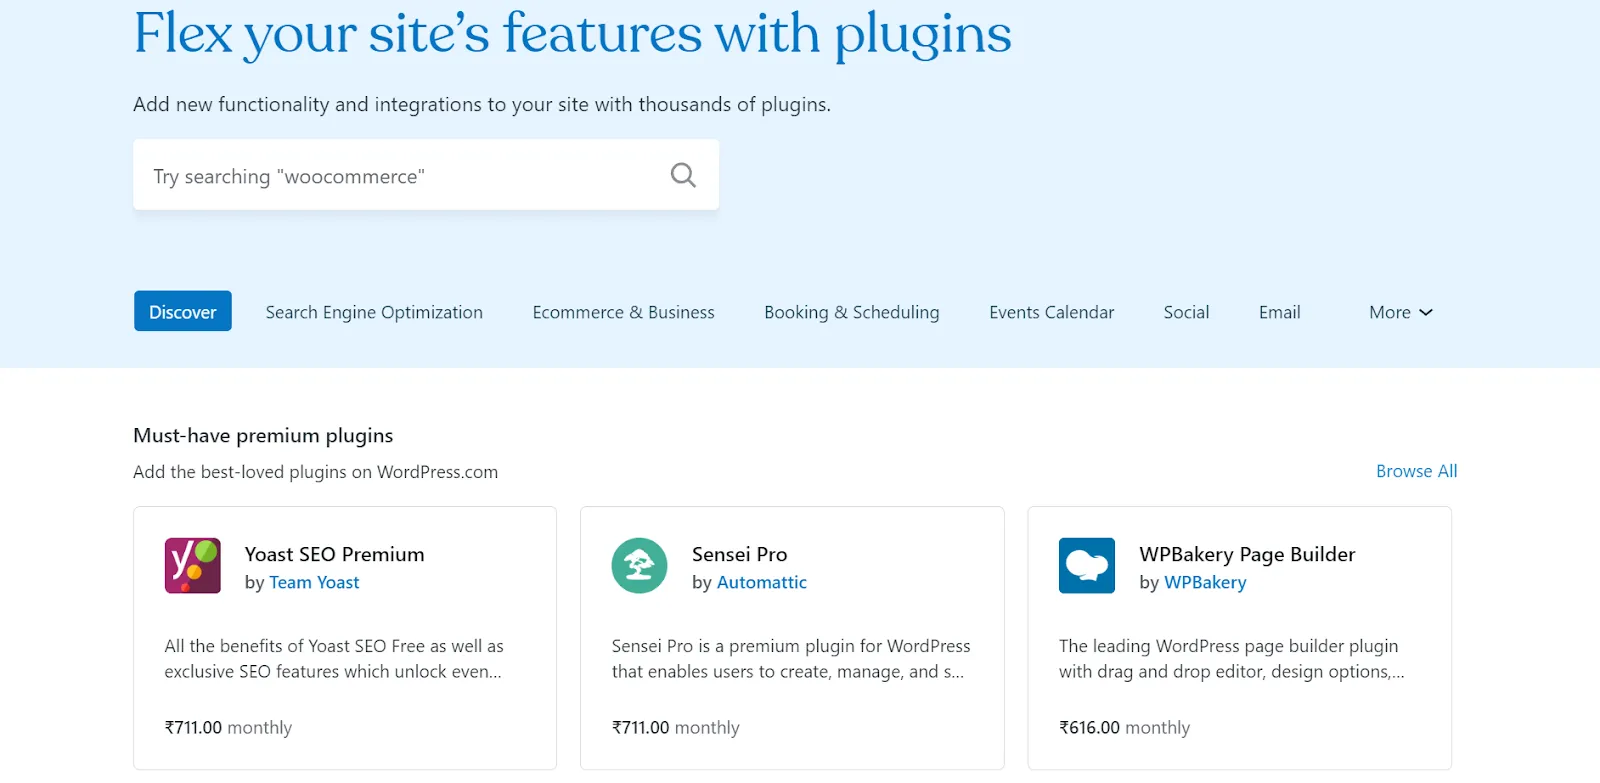
Task: Click the Yoast SEO Premium description text
Action: tap(334, 659)
